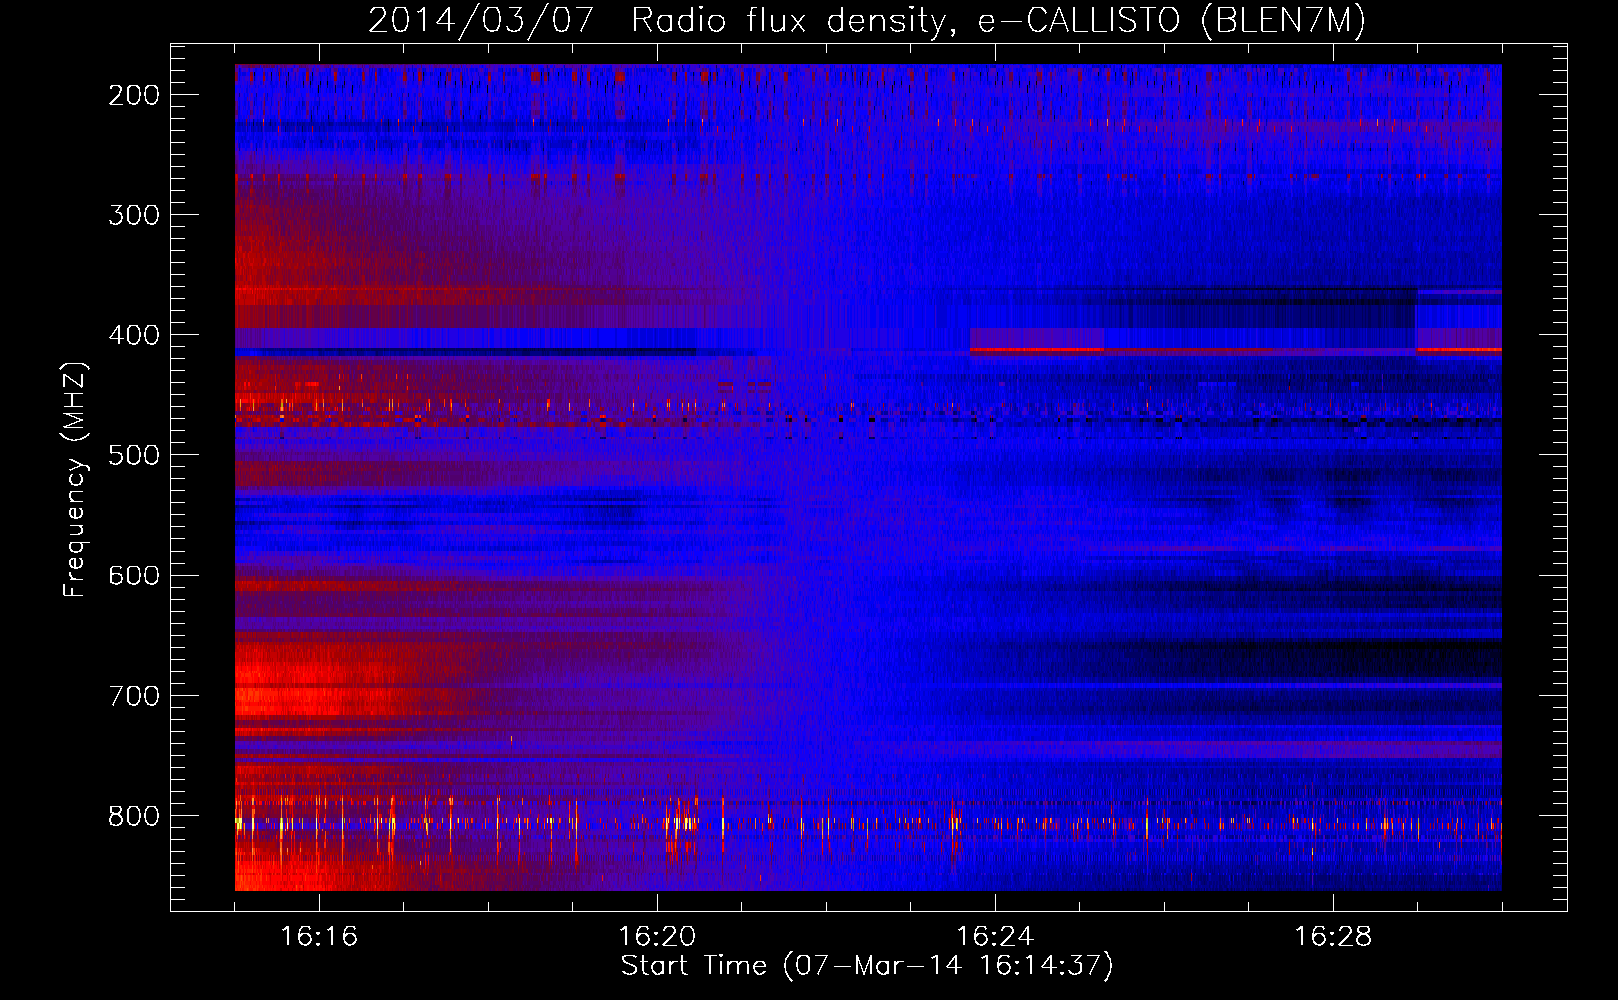Click the 'Start Time (07-Mar-14 16:14:37)' x-axis label
This screenshot has height=1000, width=1618.
tap(867, 966)
